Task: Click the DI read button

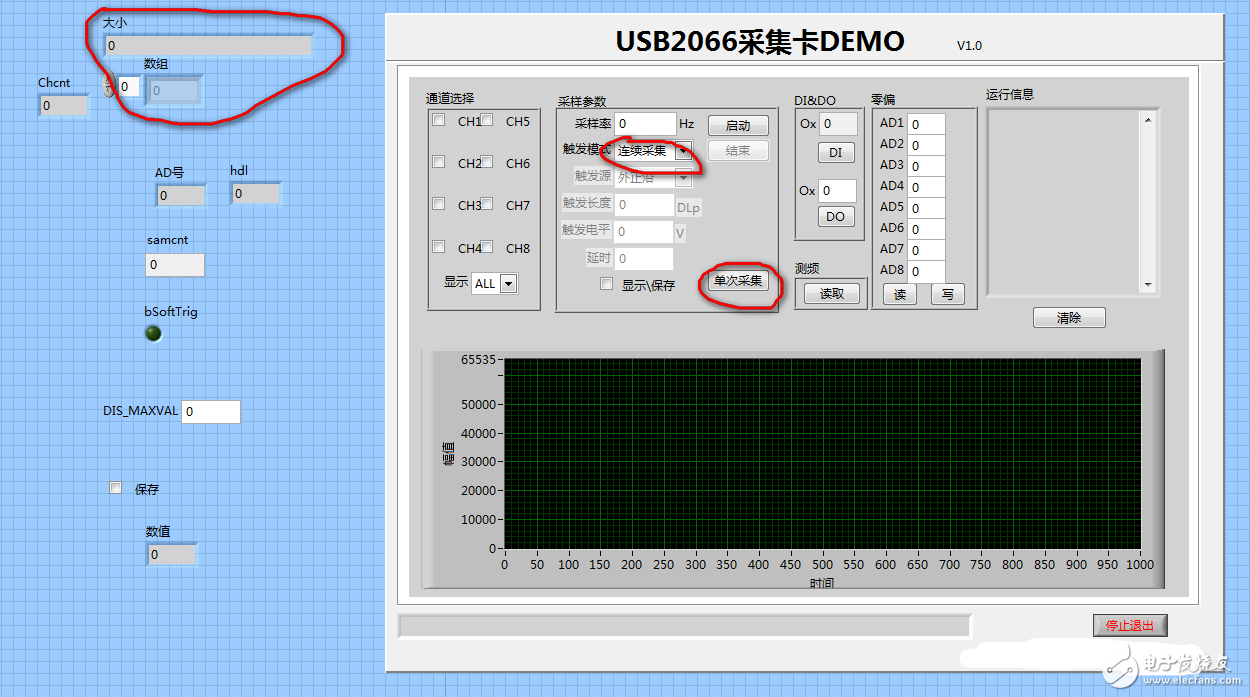Action: [835, 153]
